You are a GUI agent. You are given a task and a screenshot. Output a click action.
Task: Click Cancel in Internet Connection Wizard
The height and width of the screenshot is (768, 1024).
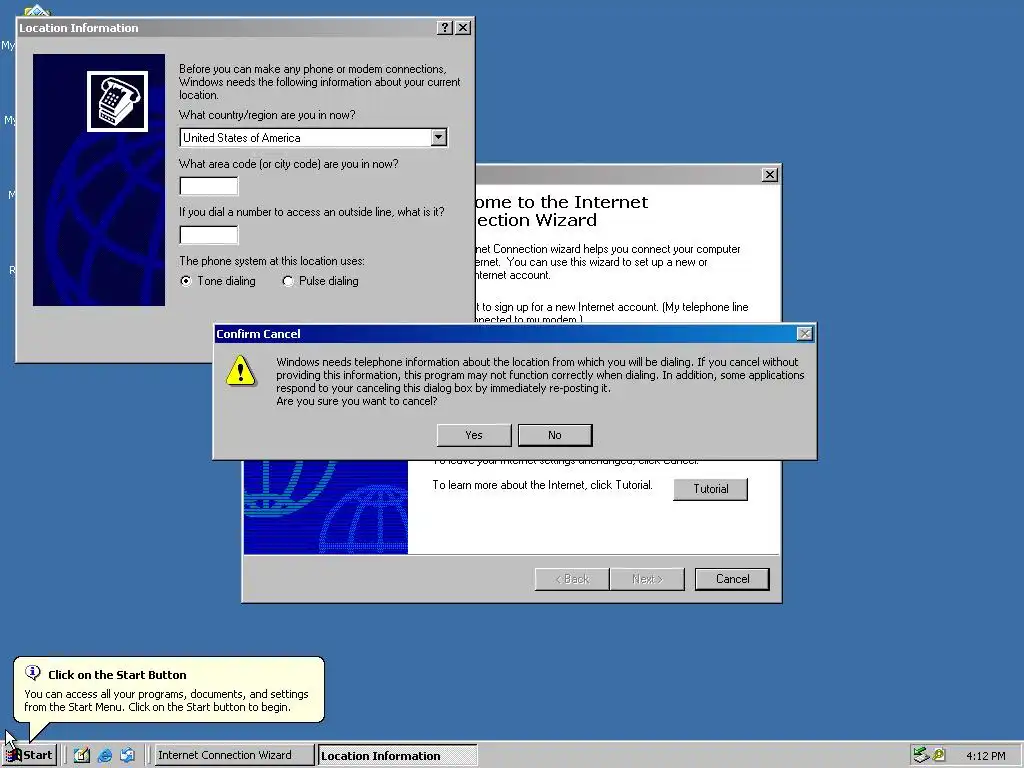[x=732, y=579]
